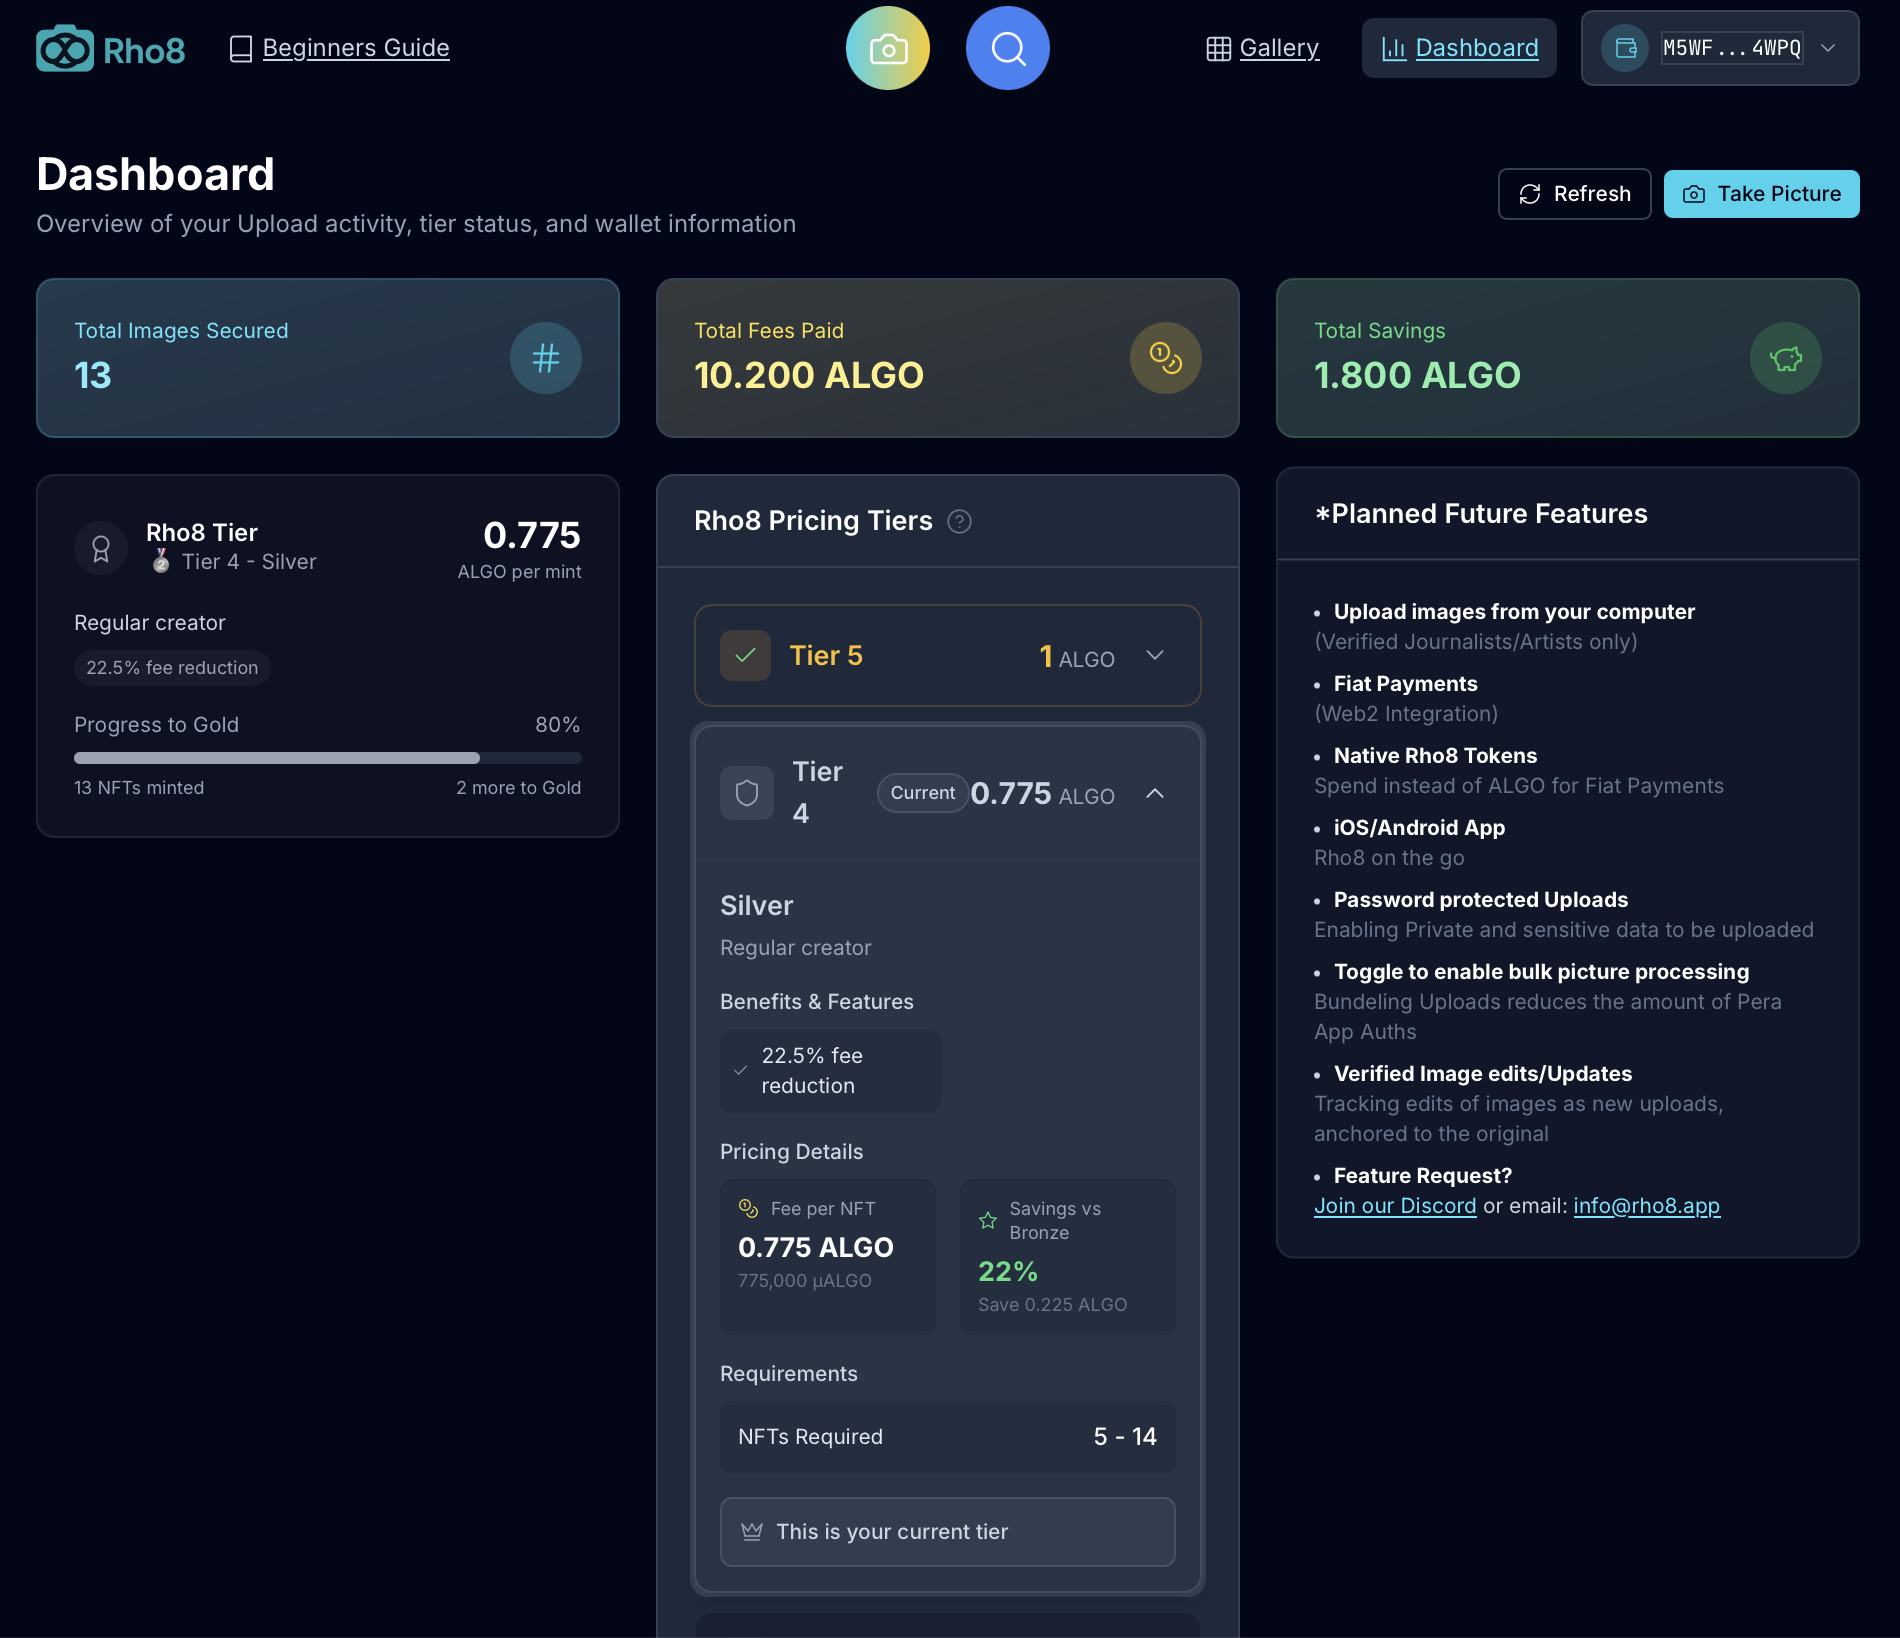Click the Take Picture button
This screenshot has width=1900, height=1638.
coord(1761,194)
